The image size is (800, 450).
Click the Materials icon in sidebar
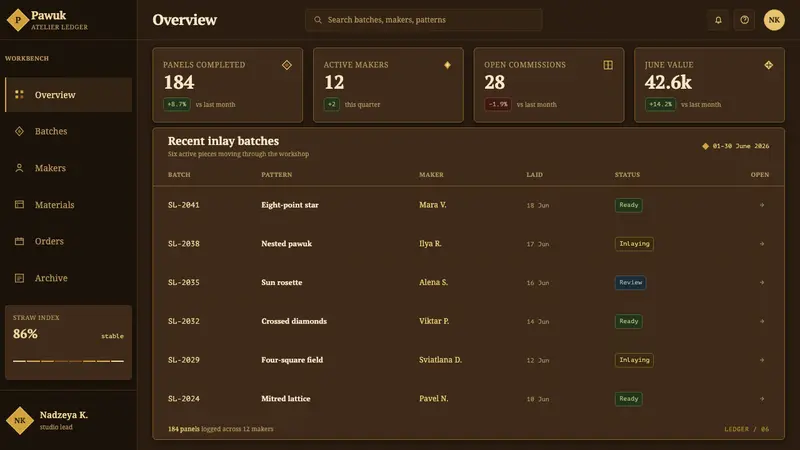(19, 205)
